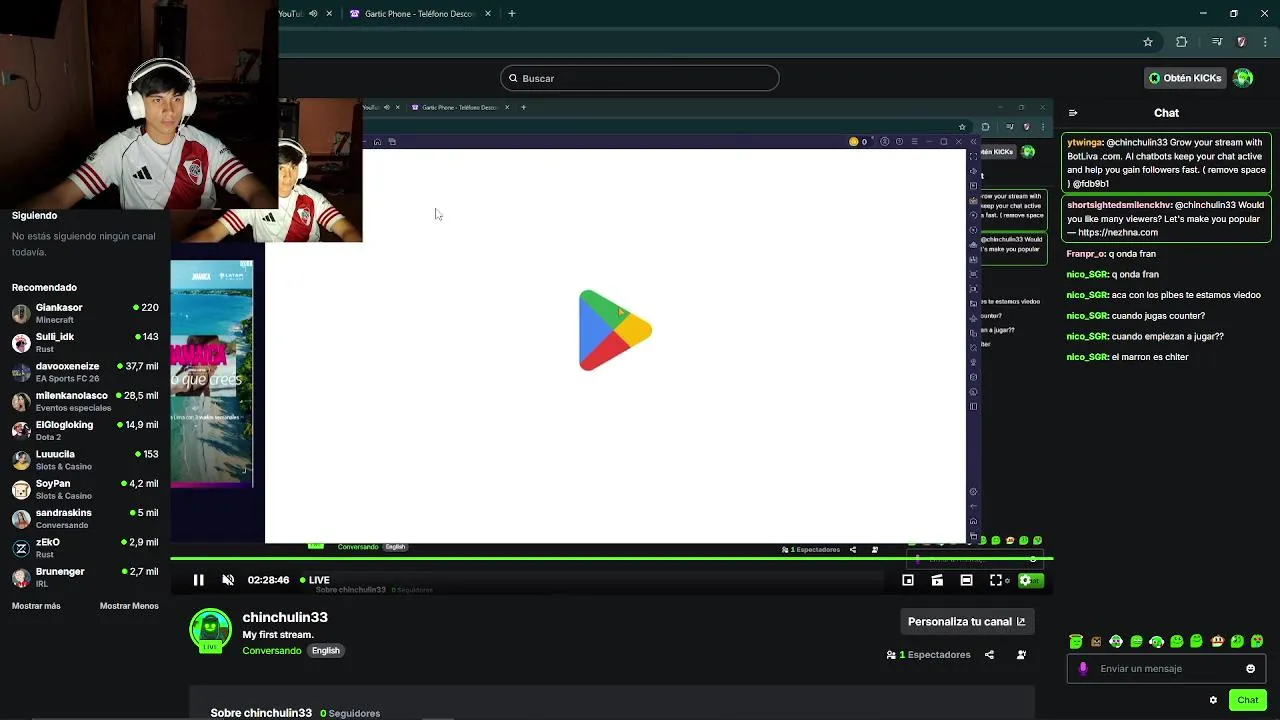Unmute the stream volume
Screen dimensions: 1280x720
[x=228, y=580]
